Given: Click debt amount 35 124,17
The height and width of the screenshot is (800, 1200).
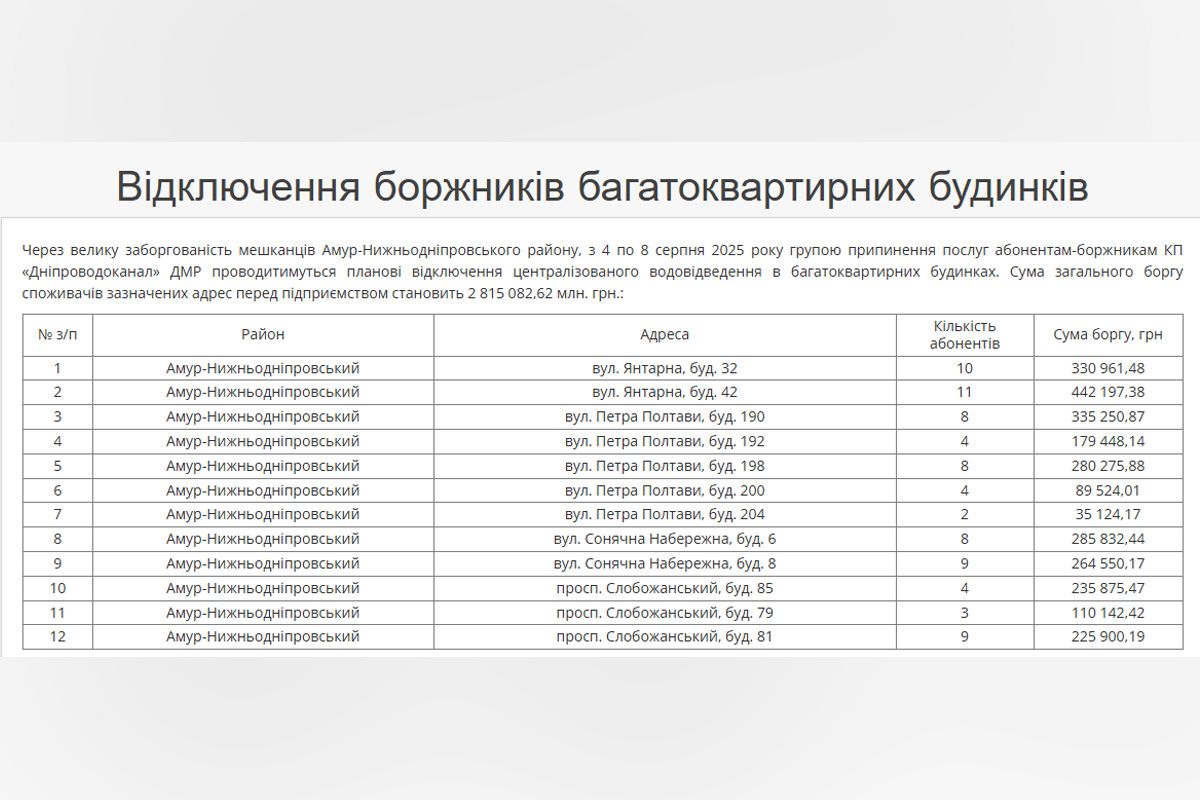Looking at the screenshot, I should [1107, 514].
